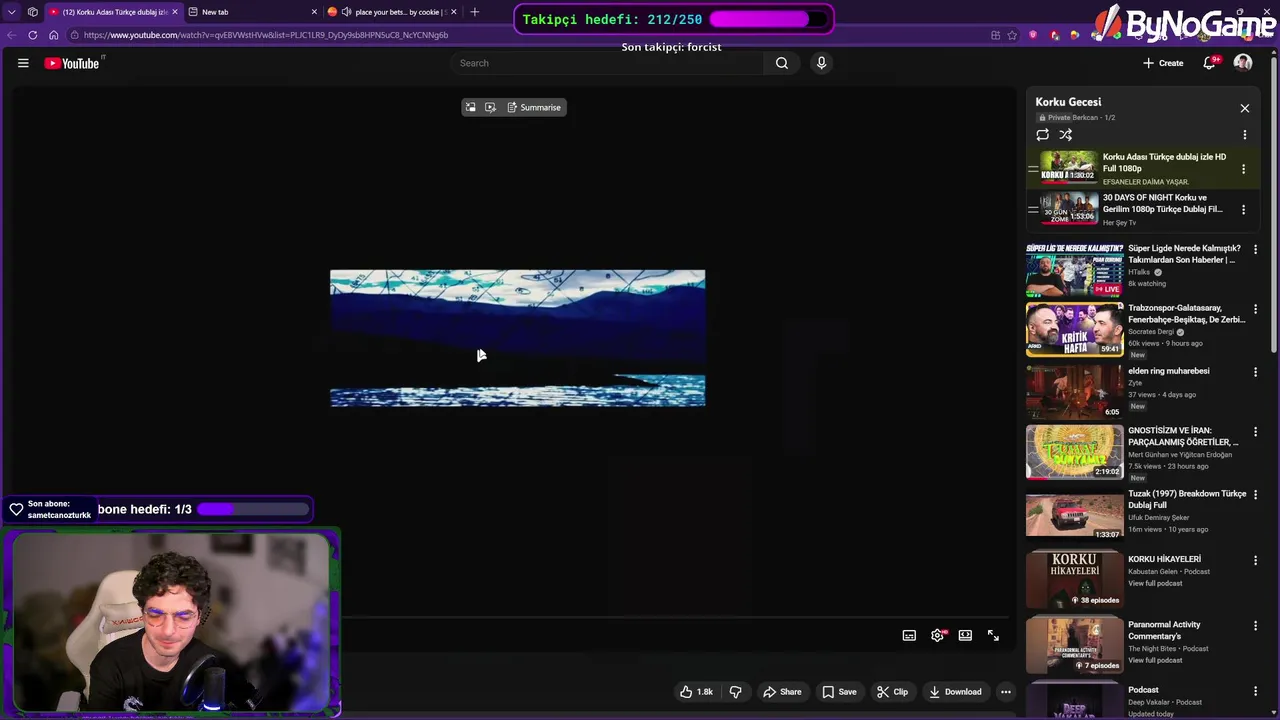Open options for Korku Hikayeleri podcast
This screenshot has height=720, width=1280.
pyautogui.click(x=1256, y=560)
